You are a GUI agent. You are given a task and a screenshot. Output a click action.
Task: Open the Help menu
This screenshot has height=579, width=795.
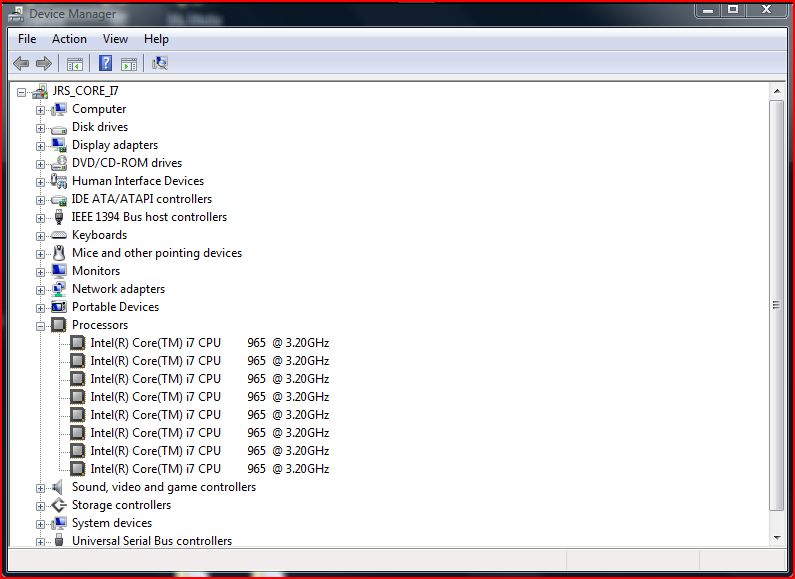pyautogui.click(x=156, y=39)
